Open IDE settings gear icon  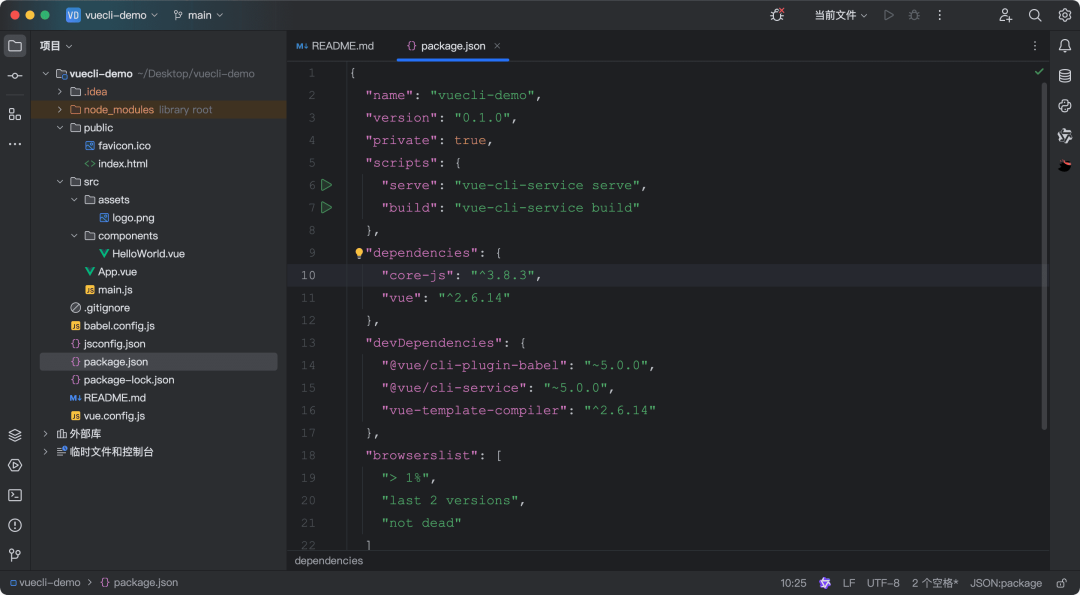coord(1065,15)
